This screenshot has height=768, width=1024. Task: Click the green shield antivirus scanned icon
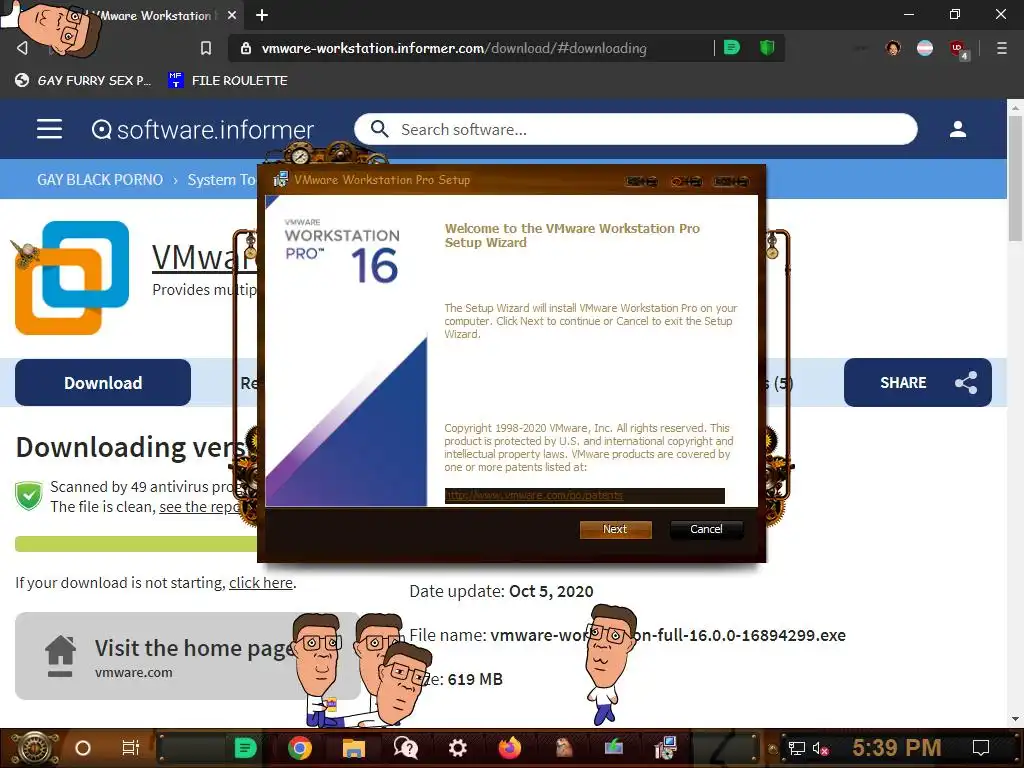[29, 496]
